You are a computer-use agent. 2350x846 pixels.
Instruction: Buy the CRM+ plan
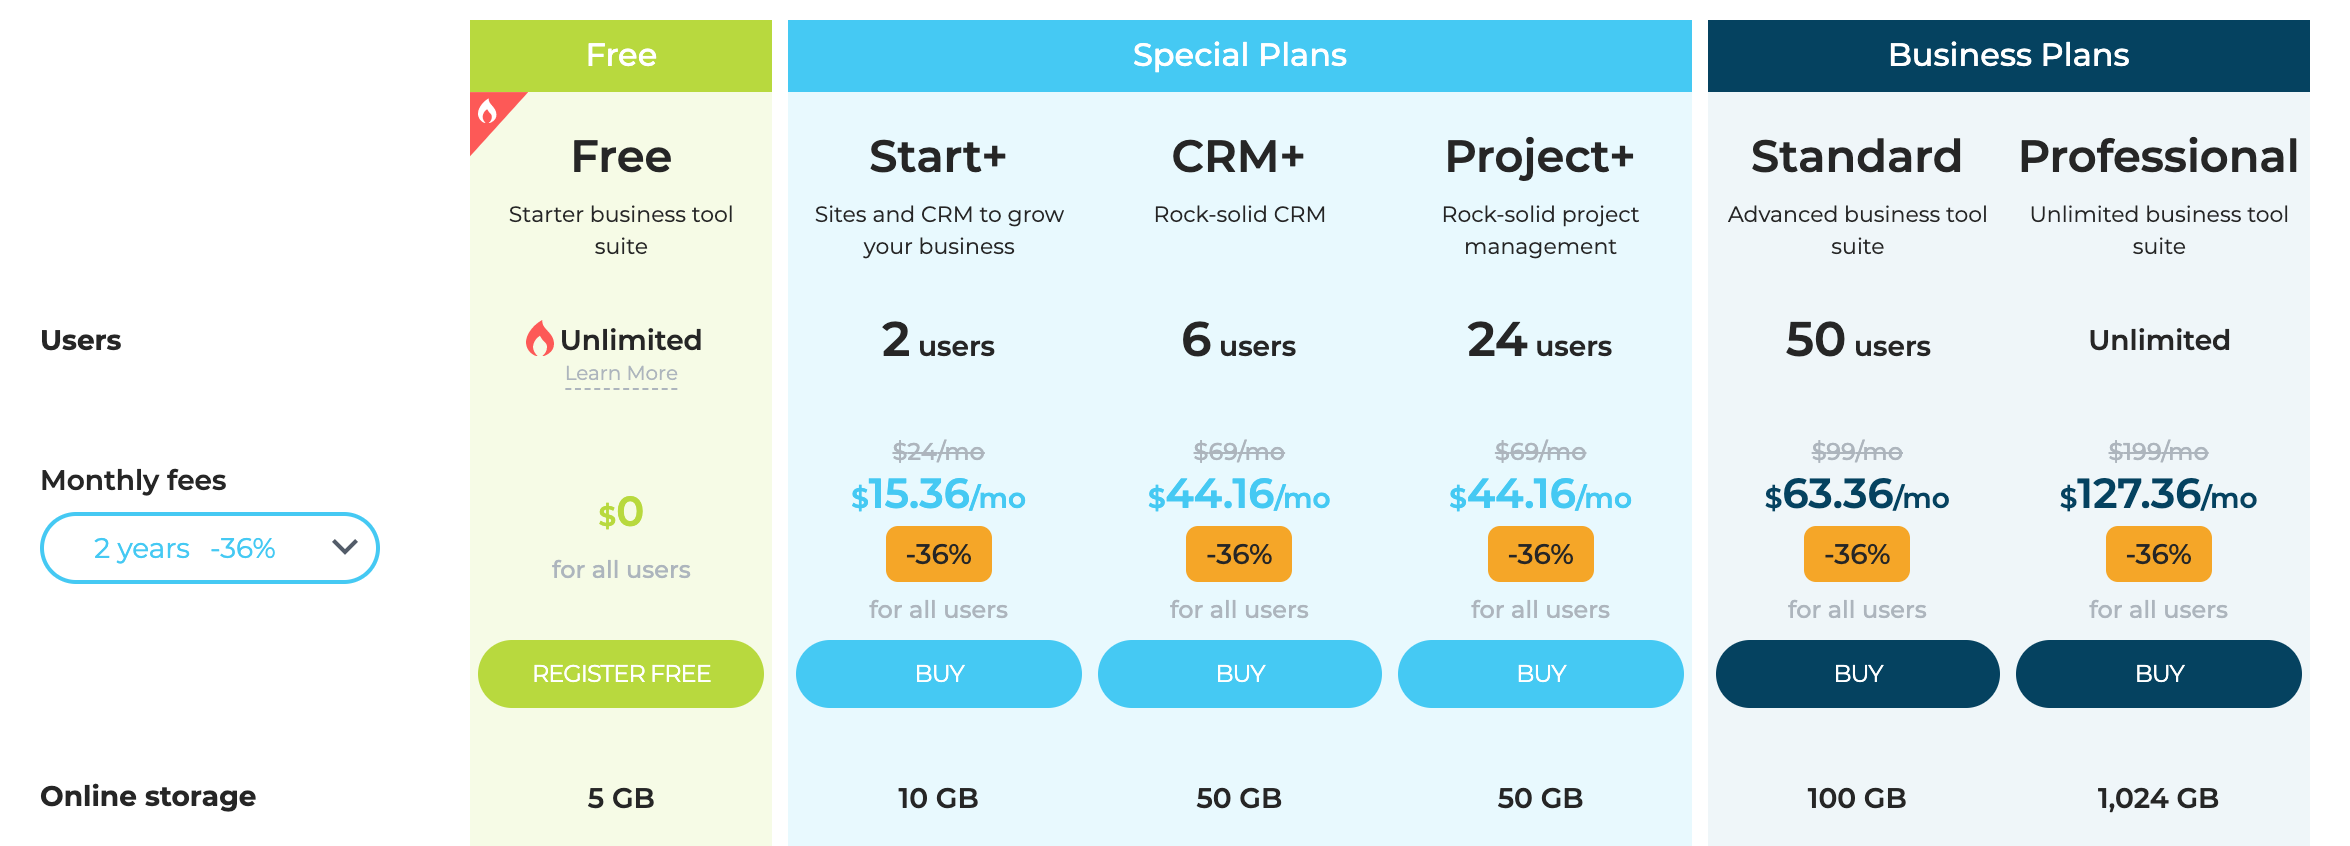tap(1240, 674)
